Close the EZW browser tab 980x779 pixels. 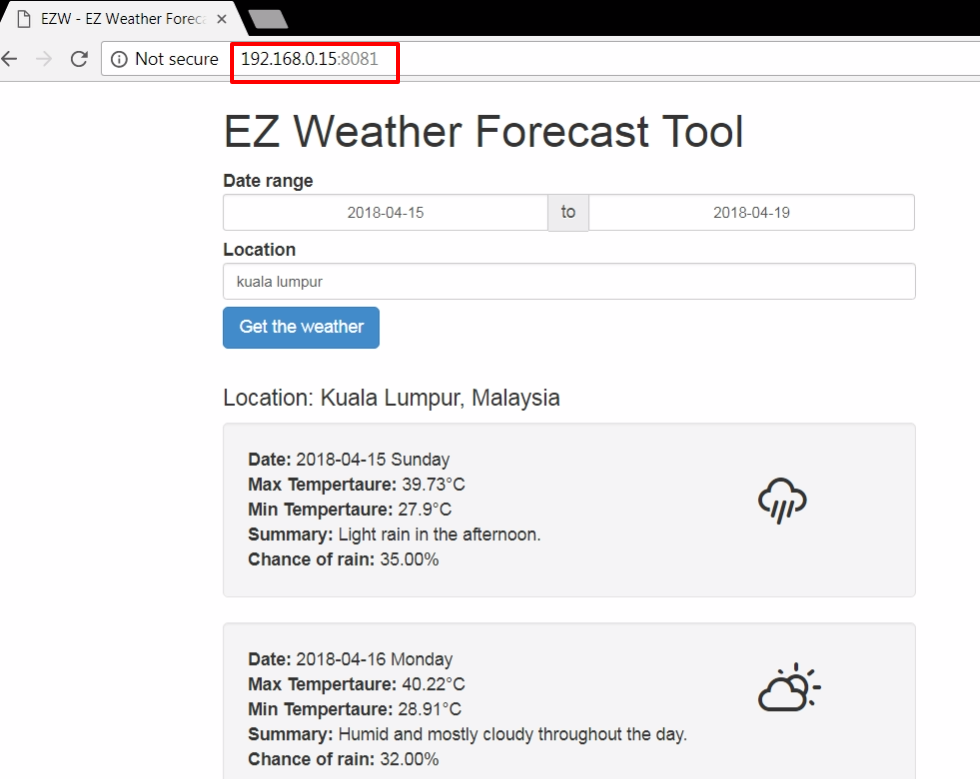(x=221, y=19)
